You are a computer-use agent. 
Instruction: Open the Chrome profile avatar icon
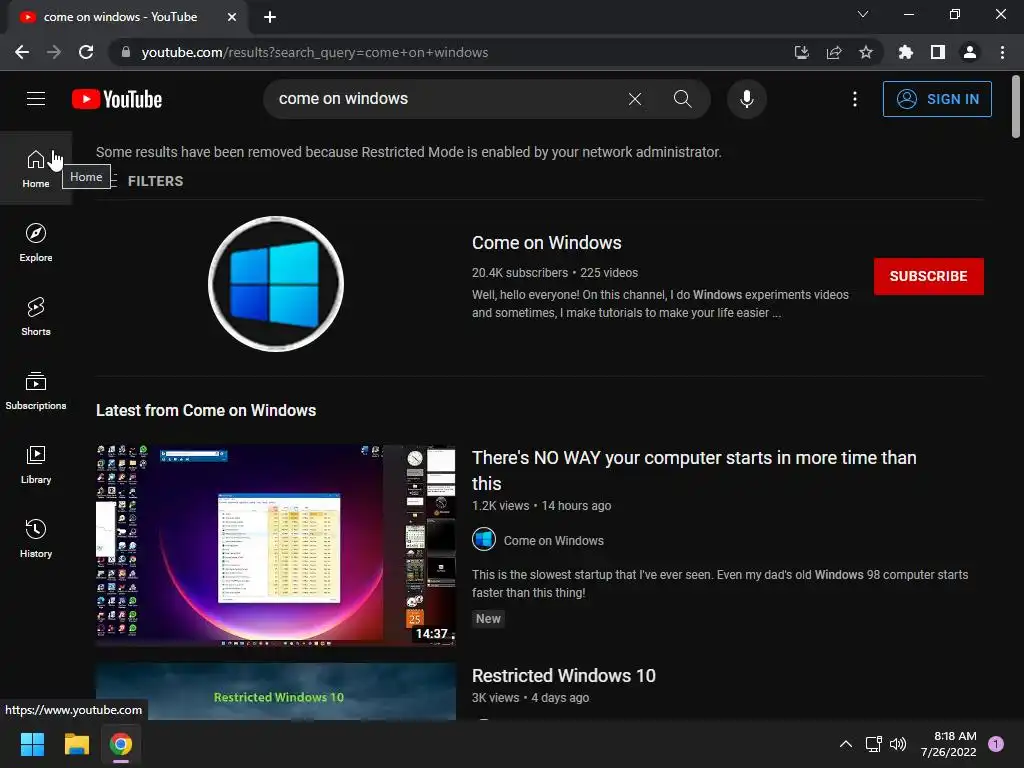pyautogui.click(x=970, y=52)
